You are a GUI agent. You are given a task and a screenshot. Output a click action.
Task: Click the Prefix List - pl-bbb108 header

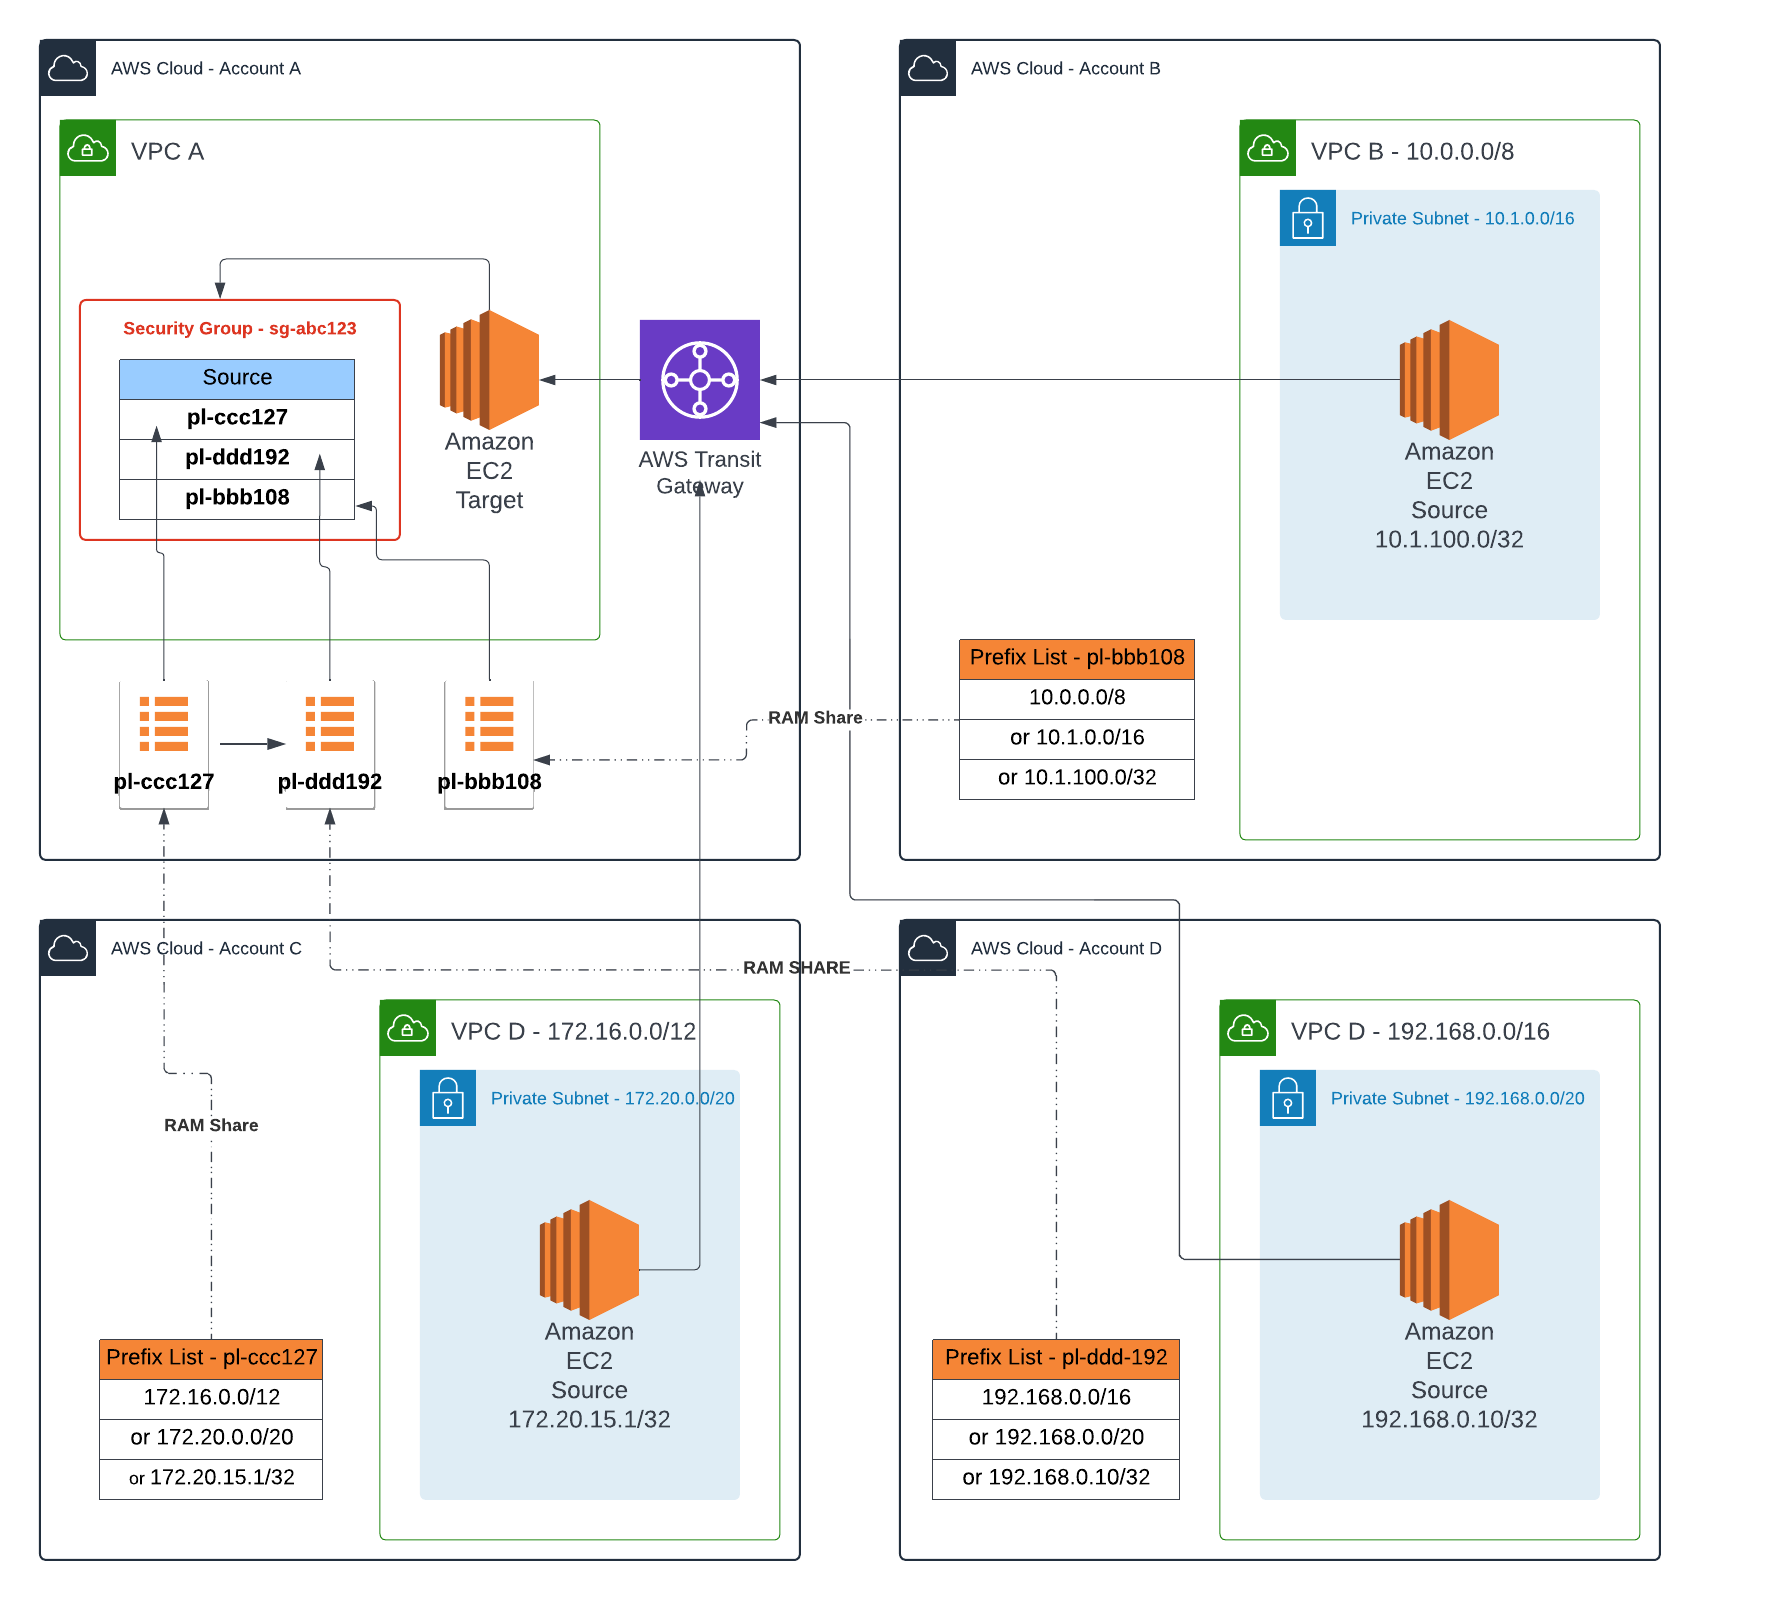tap(1077, 659)
